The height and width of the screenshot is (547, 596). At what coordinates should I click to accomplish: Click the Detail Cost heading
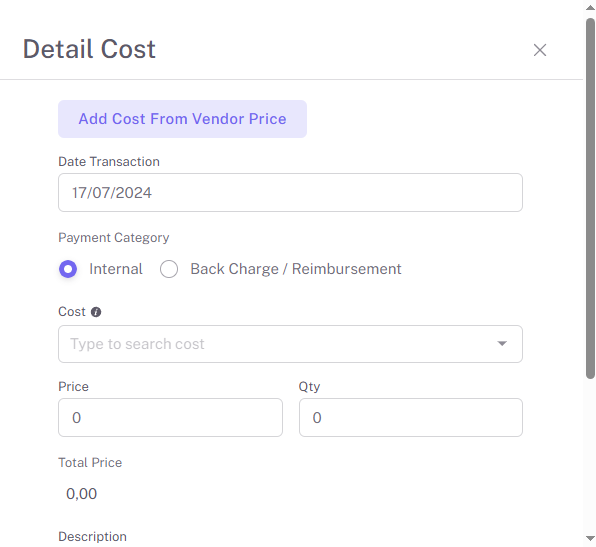click(x=89, y=49)
